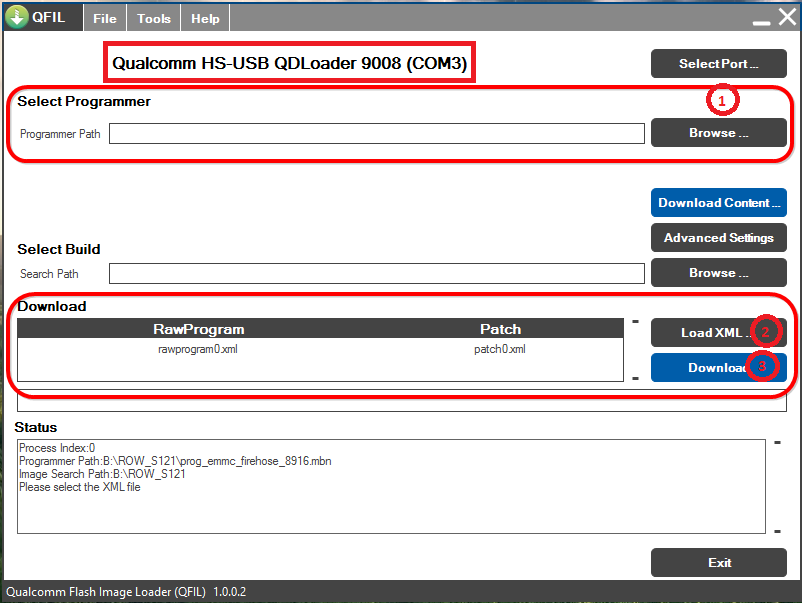Click inside the Search Path field
This screenshot has width=802, height=603.
[x=376, y=274]
